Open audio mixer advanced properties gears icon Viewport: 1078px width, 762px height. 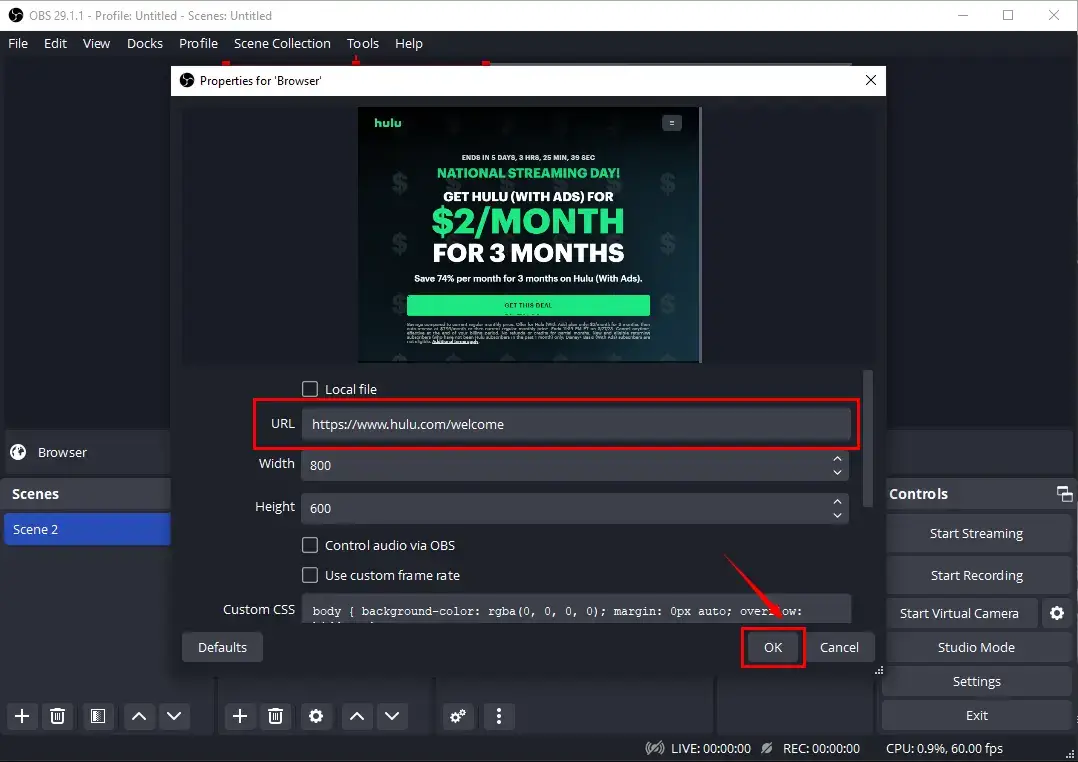tap(458, 716)
